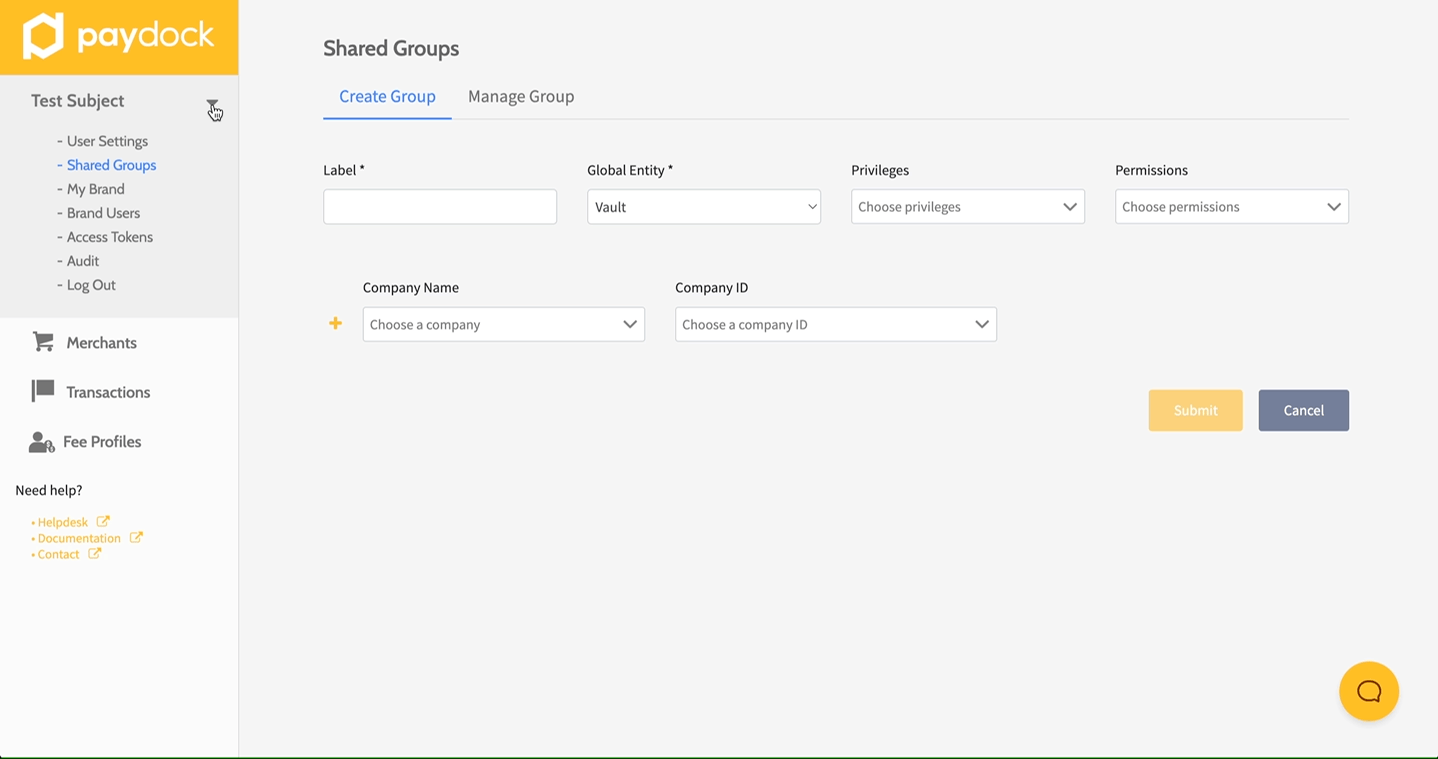1438x759 pixels.
Task: Focus the Label text input field
Action: (x=439, y=207)
